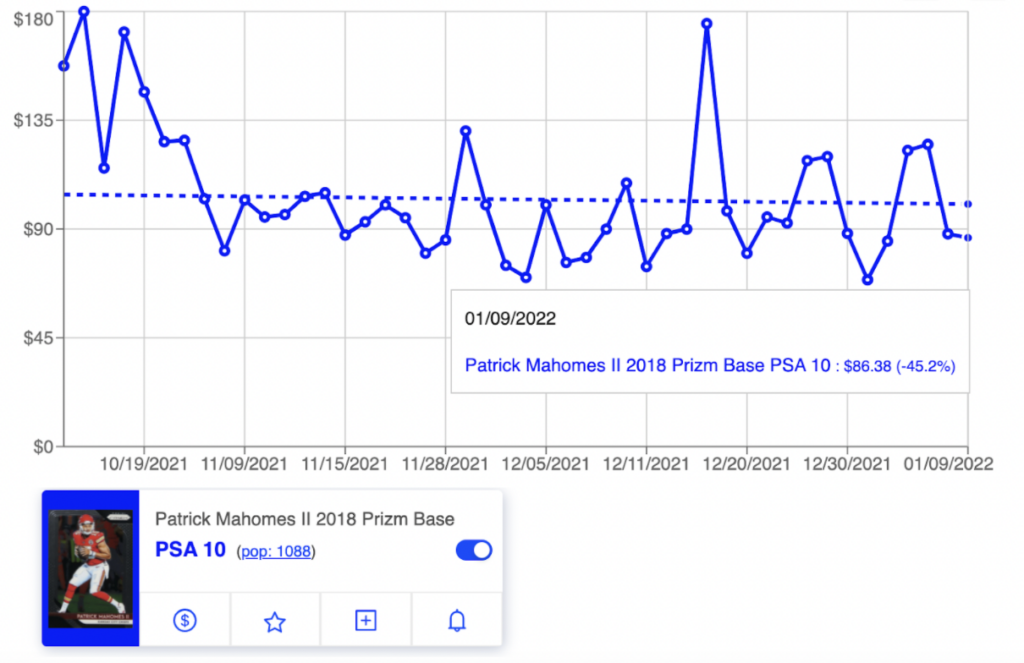Open the Patrick Mahomes card thumbnail image
1024x663 pixels.
(91, 569)
